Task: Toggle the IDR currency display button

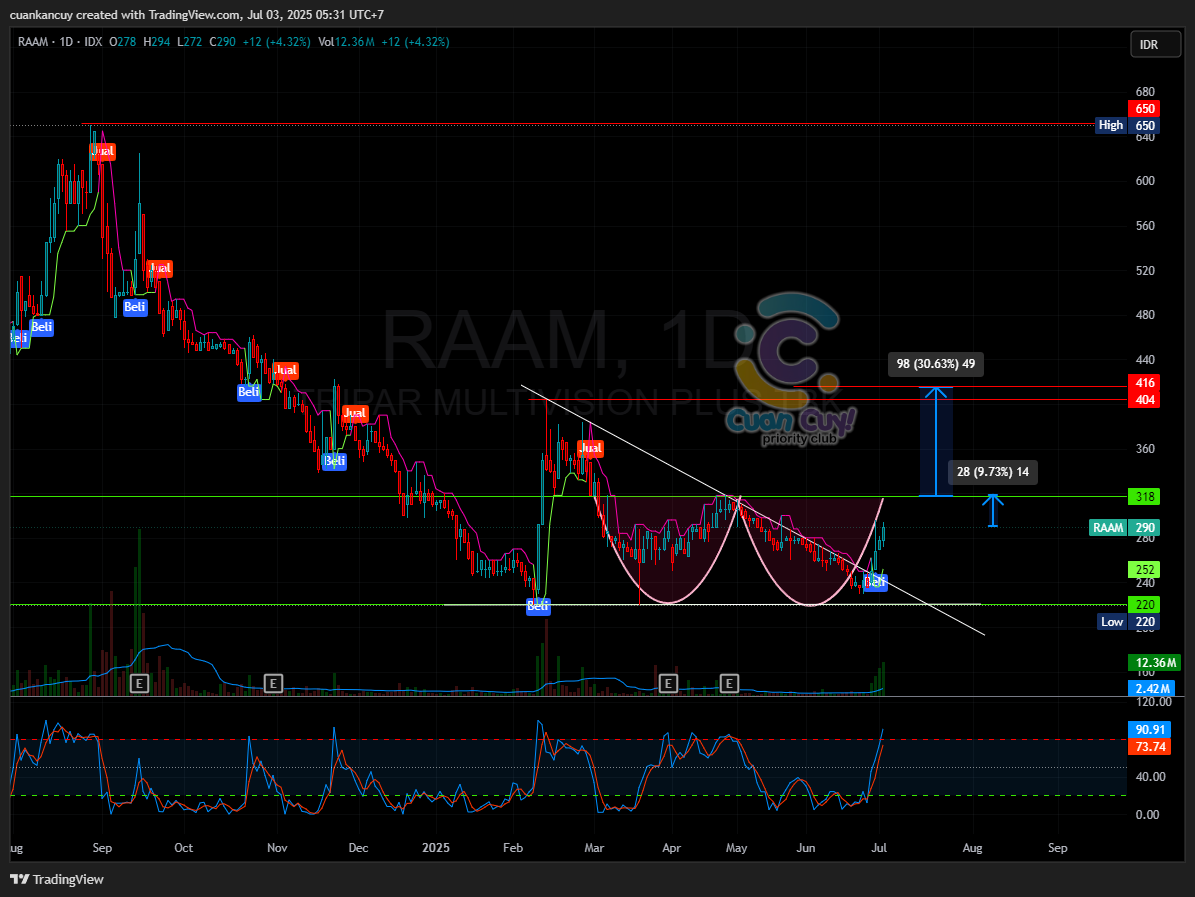Action: [1155, 44]
